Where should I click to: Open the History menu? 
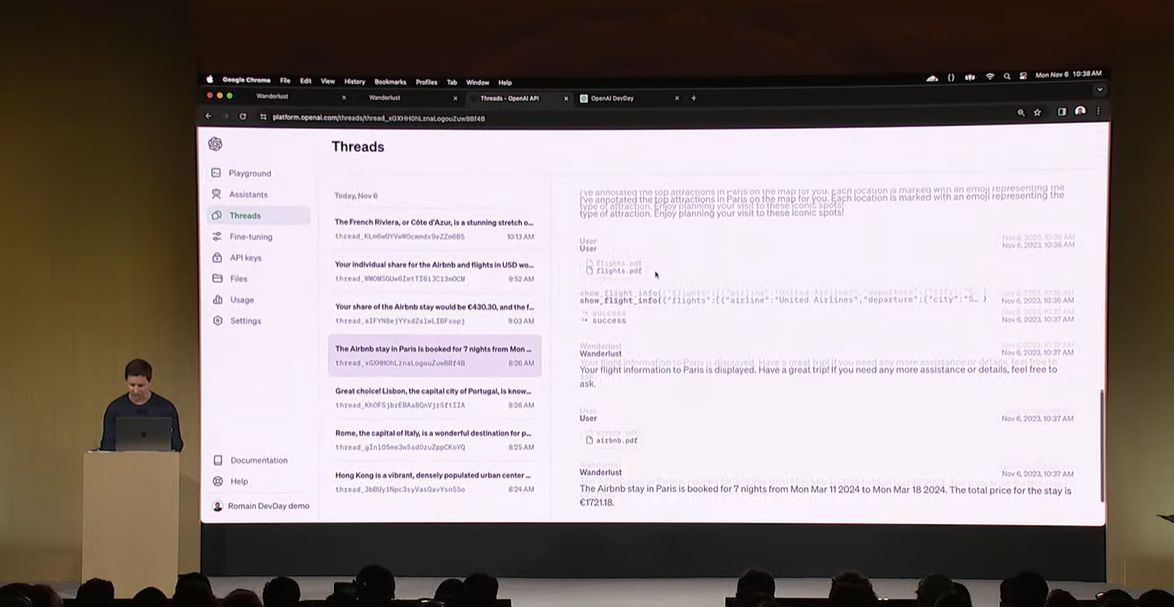[x=354, y=82]
